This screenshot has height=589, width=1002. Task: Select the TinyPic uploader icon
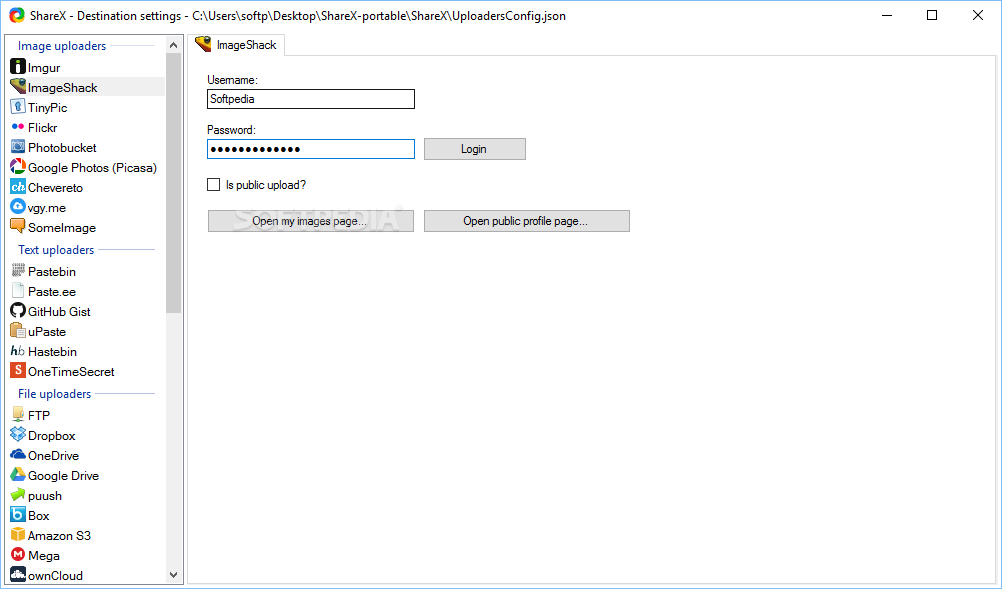tap(18, 107)
